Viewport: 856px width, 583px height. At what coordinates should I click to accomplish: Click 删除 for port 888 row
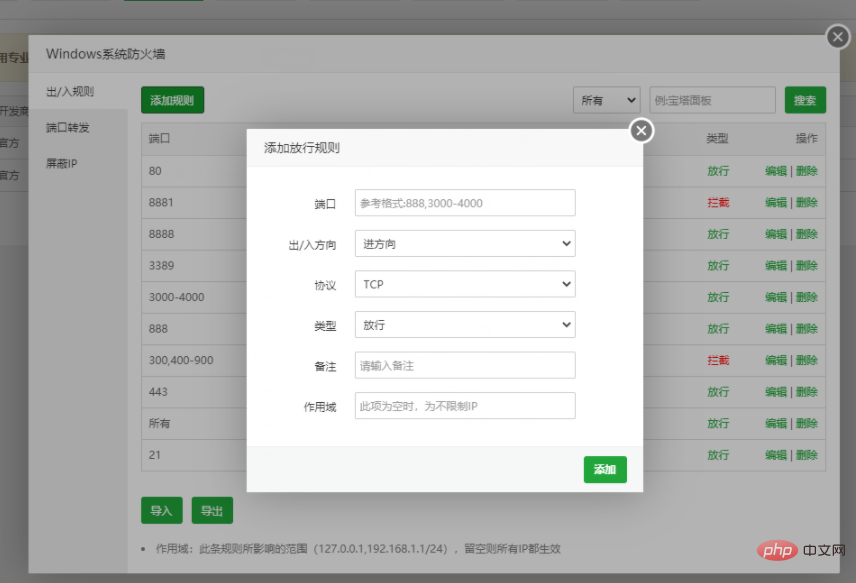tap(807, 329)
